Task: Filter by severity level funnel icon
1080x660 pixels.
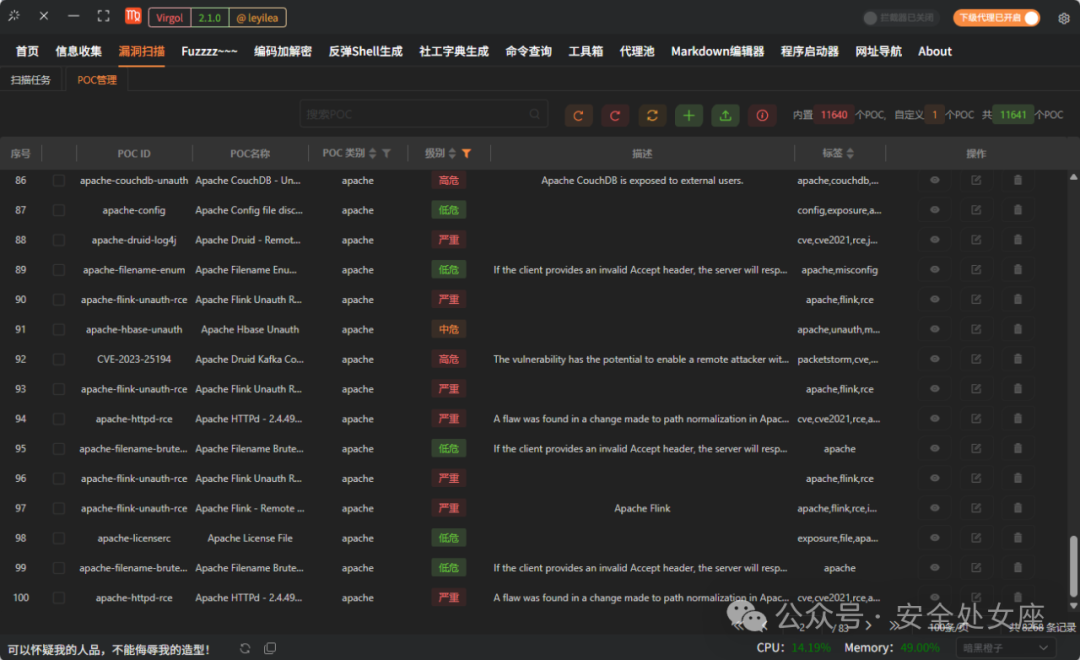Action: click(466, 153)
